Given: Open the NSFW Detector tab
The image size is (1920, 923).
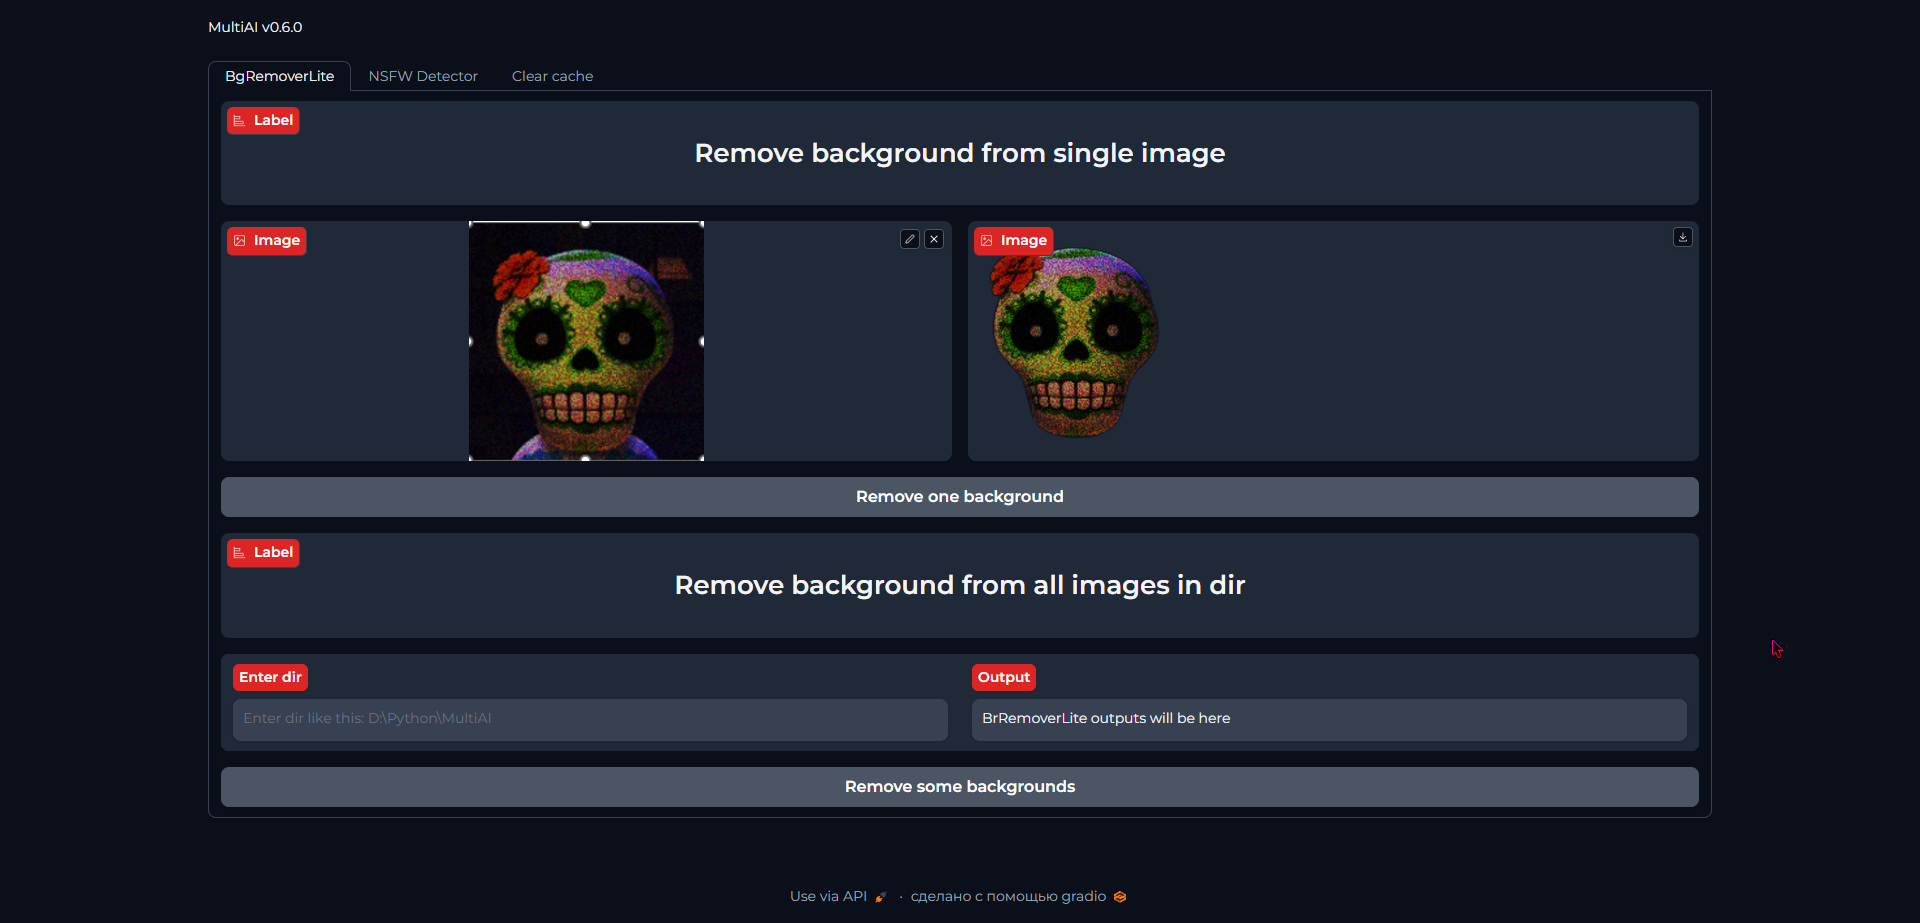Looking at the screenshot, I should pyautogui.click(x=423, y=76).
